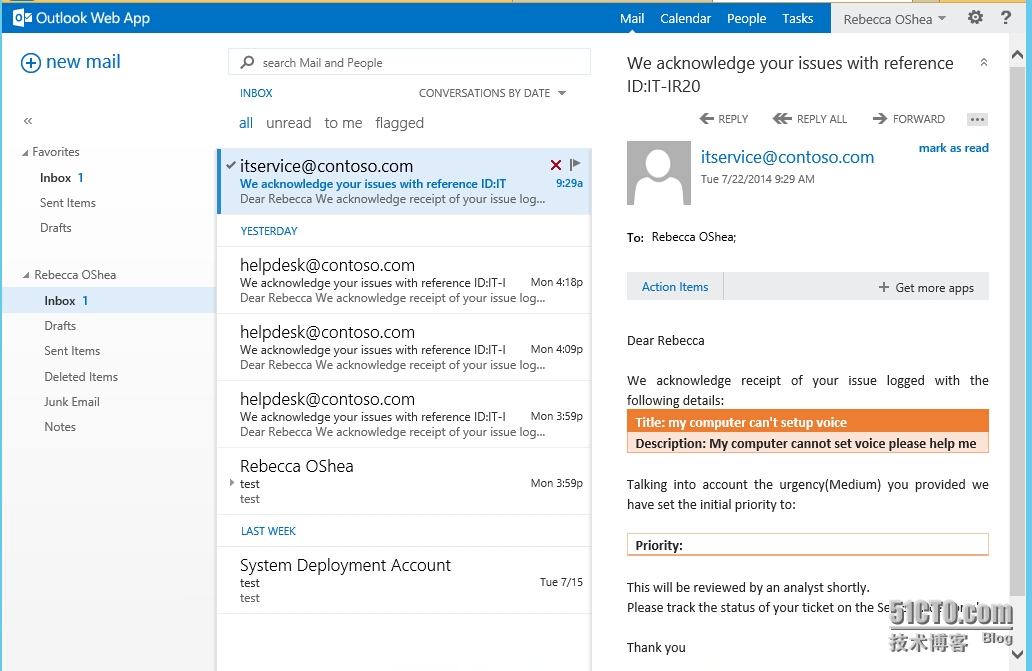
Task: Click the YESTERDAY group header
Action: pyautogui.click(x=269, y=231)
